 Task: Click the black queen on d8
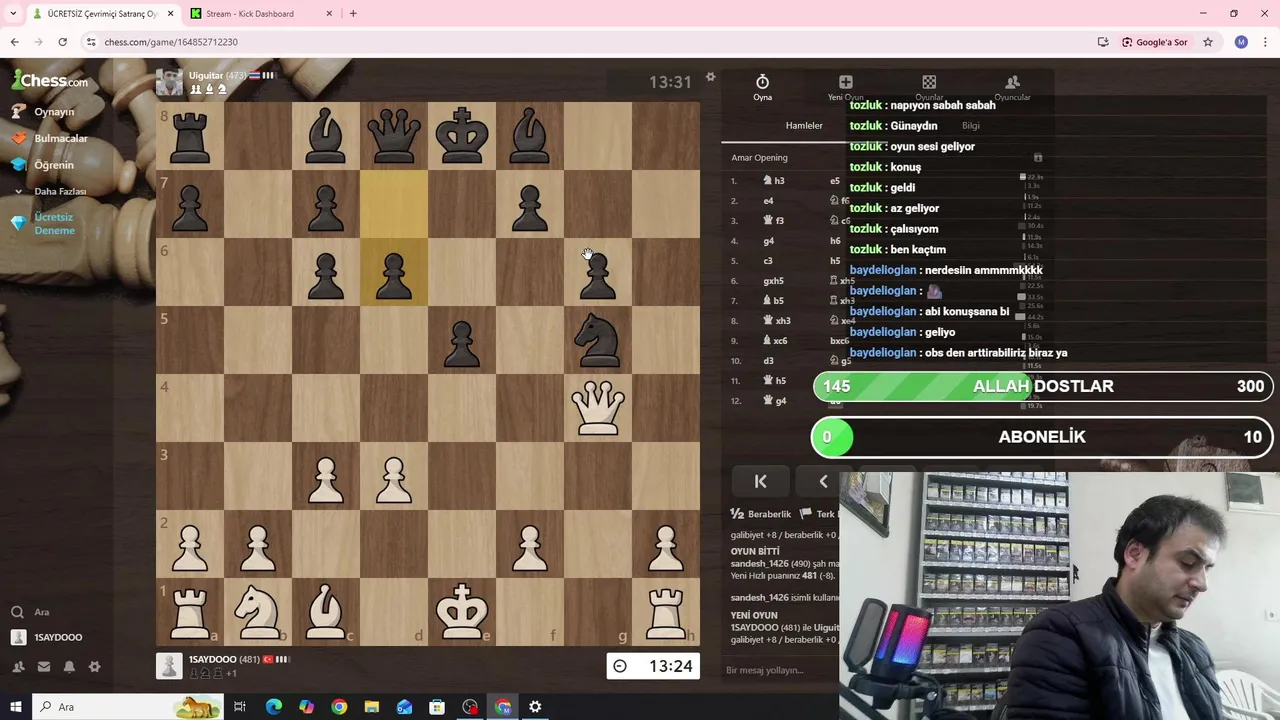click(x=394, y=136)
